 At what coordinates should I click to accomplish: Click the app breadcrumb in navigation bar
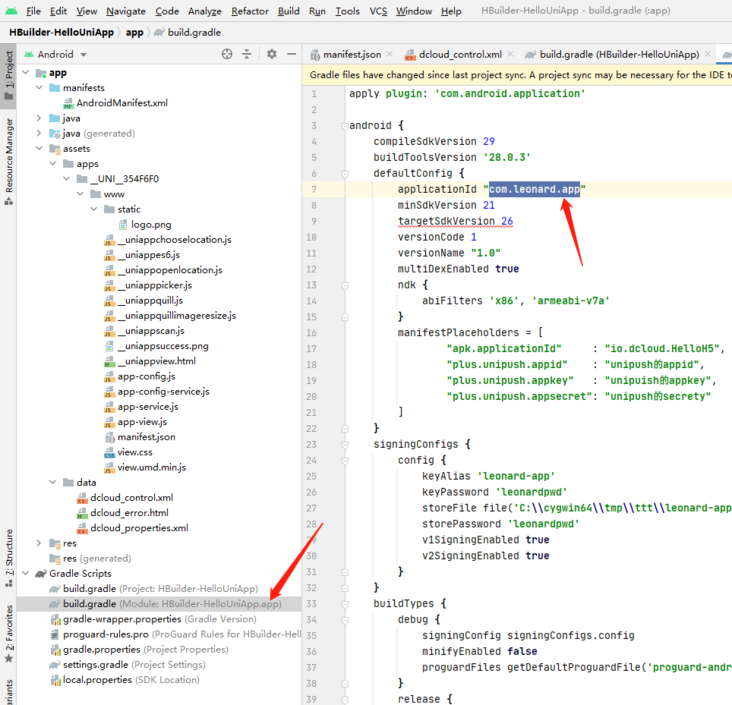pyautogui.click(x=134, y=33)
